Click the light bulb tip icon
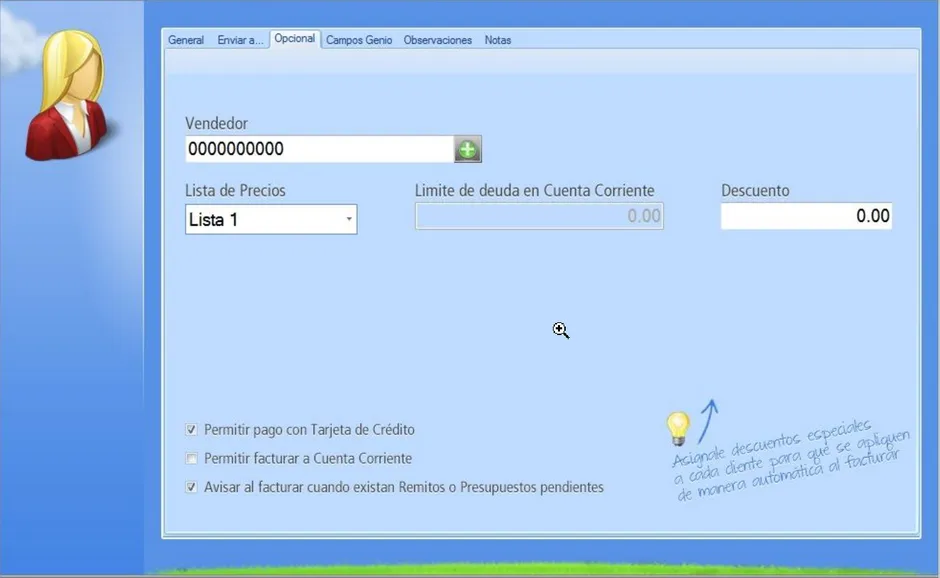The image size is (940, 578). (678, 428)
